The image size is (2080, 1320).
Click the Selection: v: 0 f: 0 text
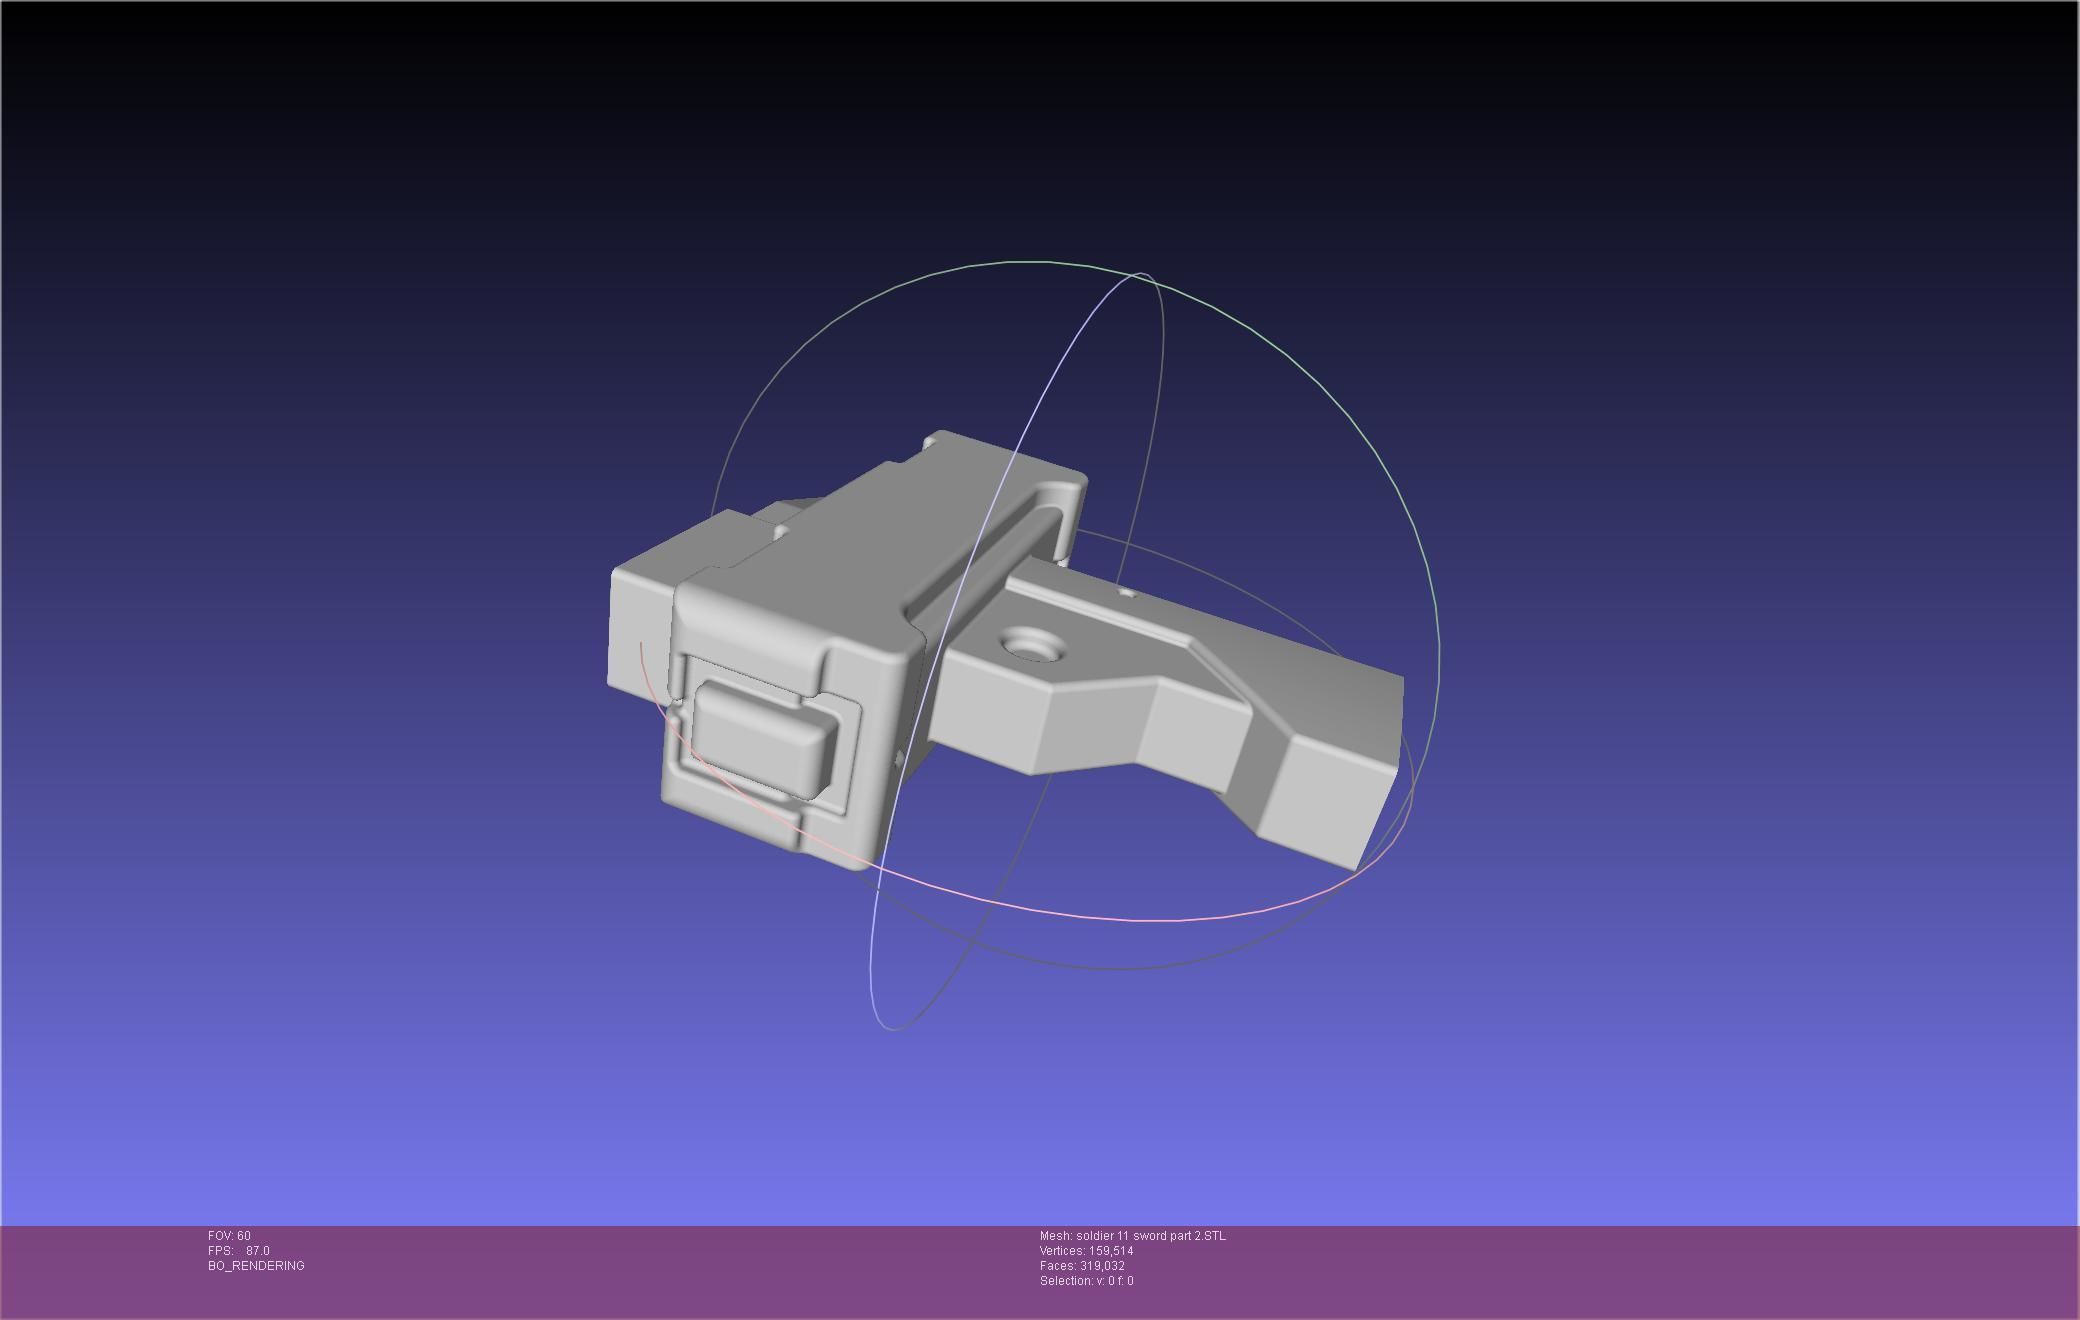(x=1086, y=1281)
